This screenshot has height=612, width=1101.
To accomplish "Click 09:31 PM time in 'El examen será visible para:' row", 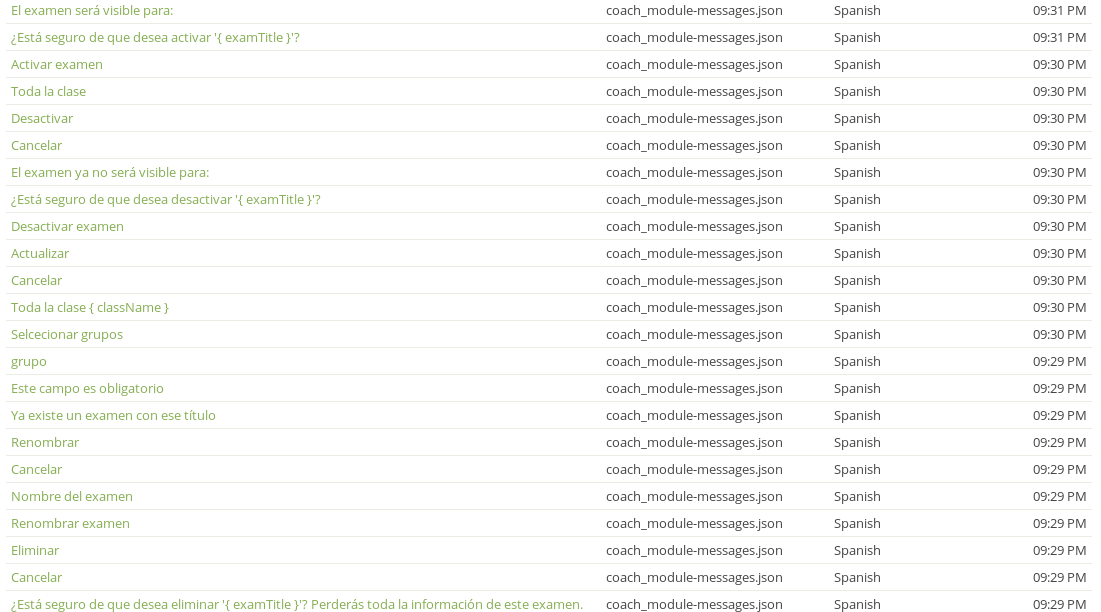I will tap(1060, 11).
